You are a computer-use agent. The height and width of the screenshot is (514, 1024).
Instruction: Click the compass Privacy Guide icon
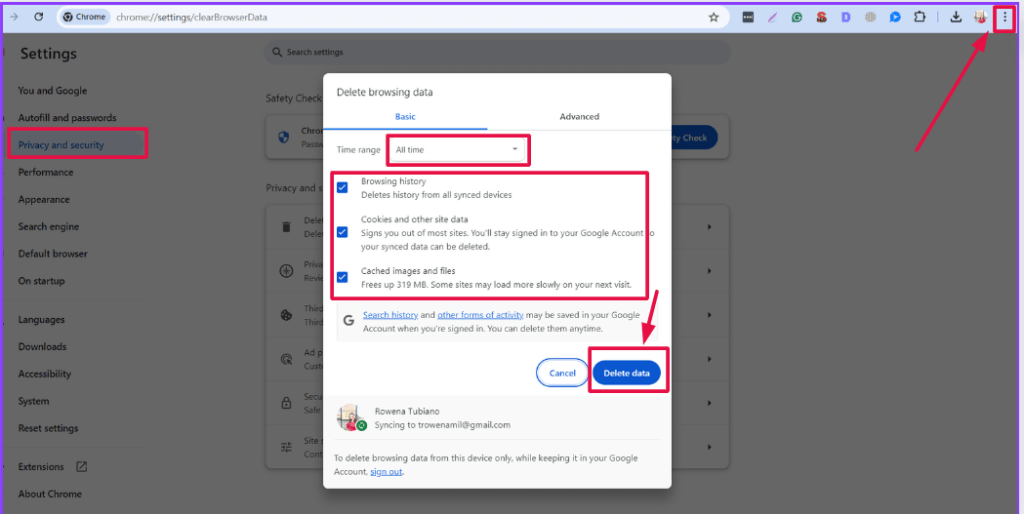click(x=286, y=271)
